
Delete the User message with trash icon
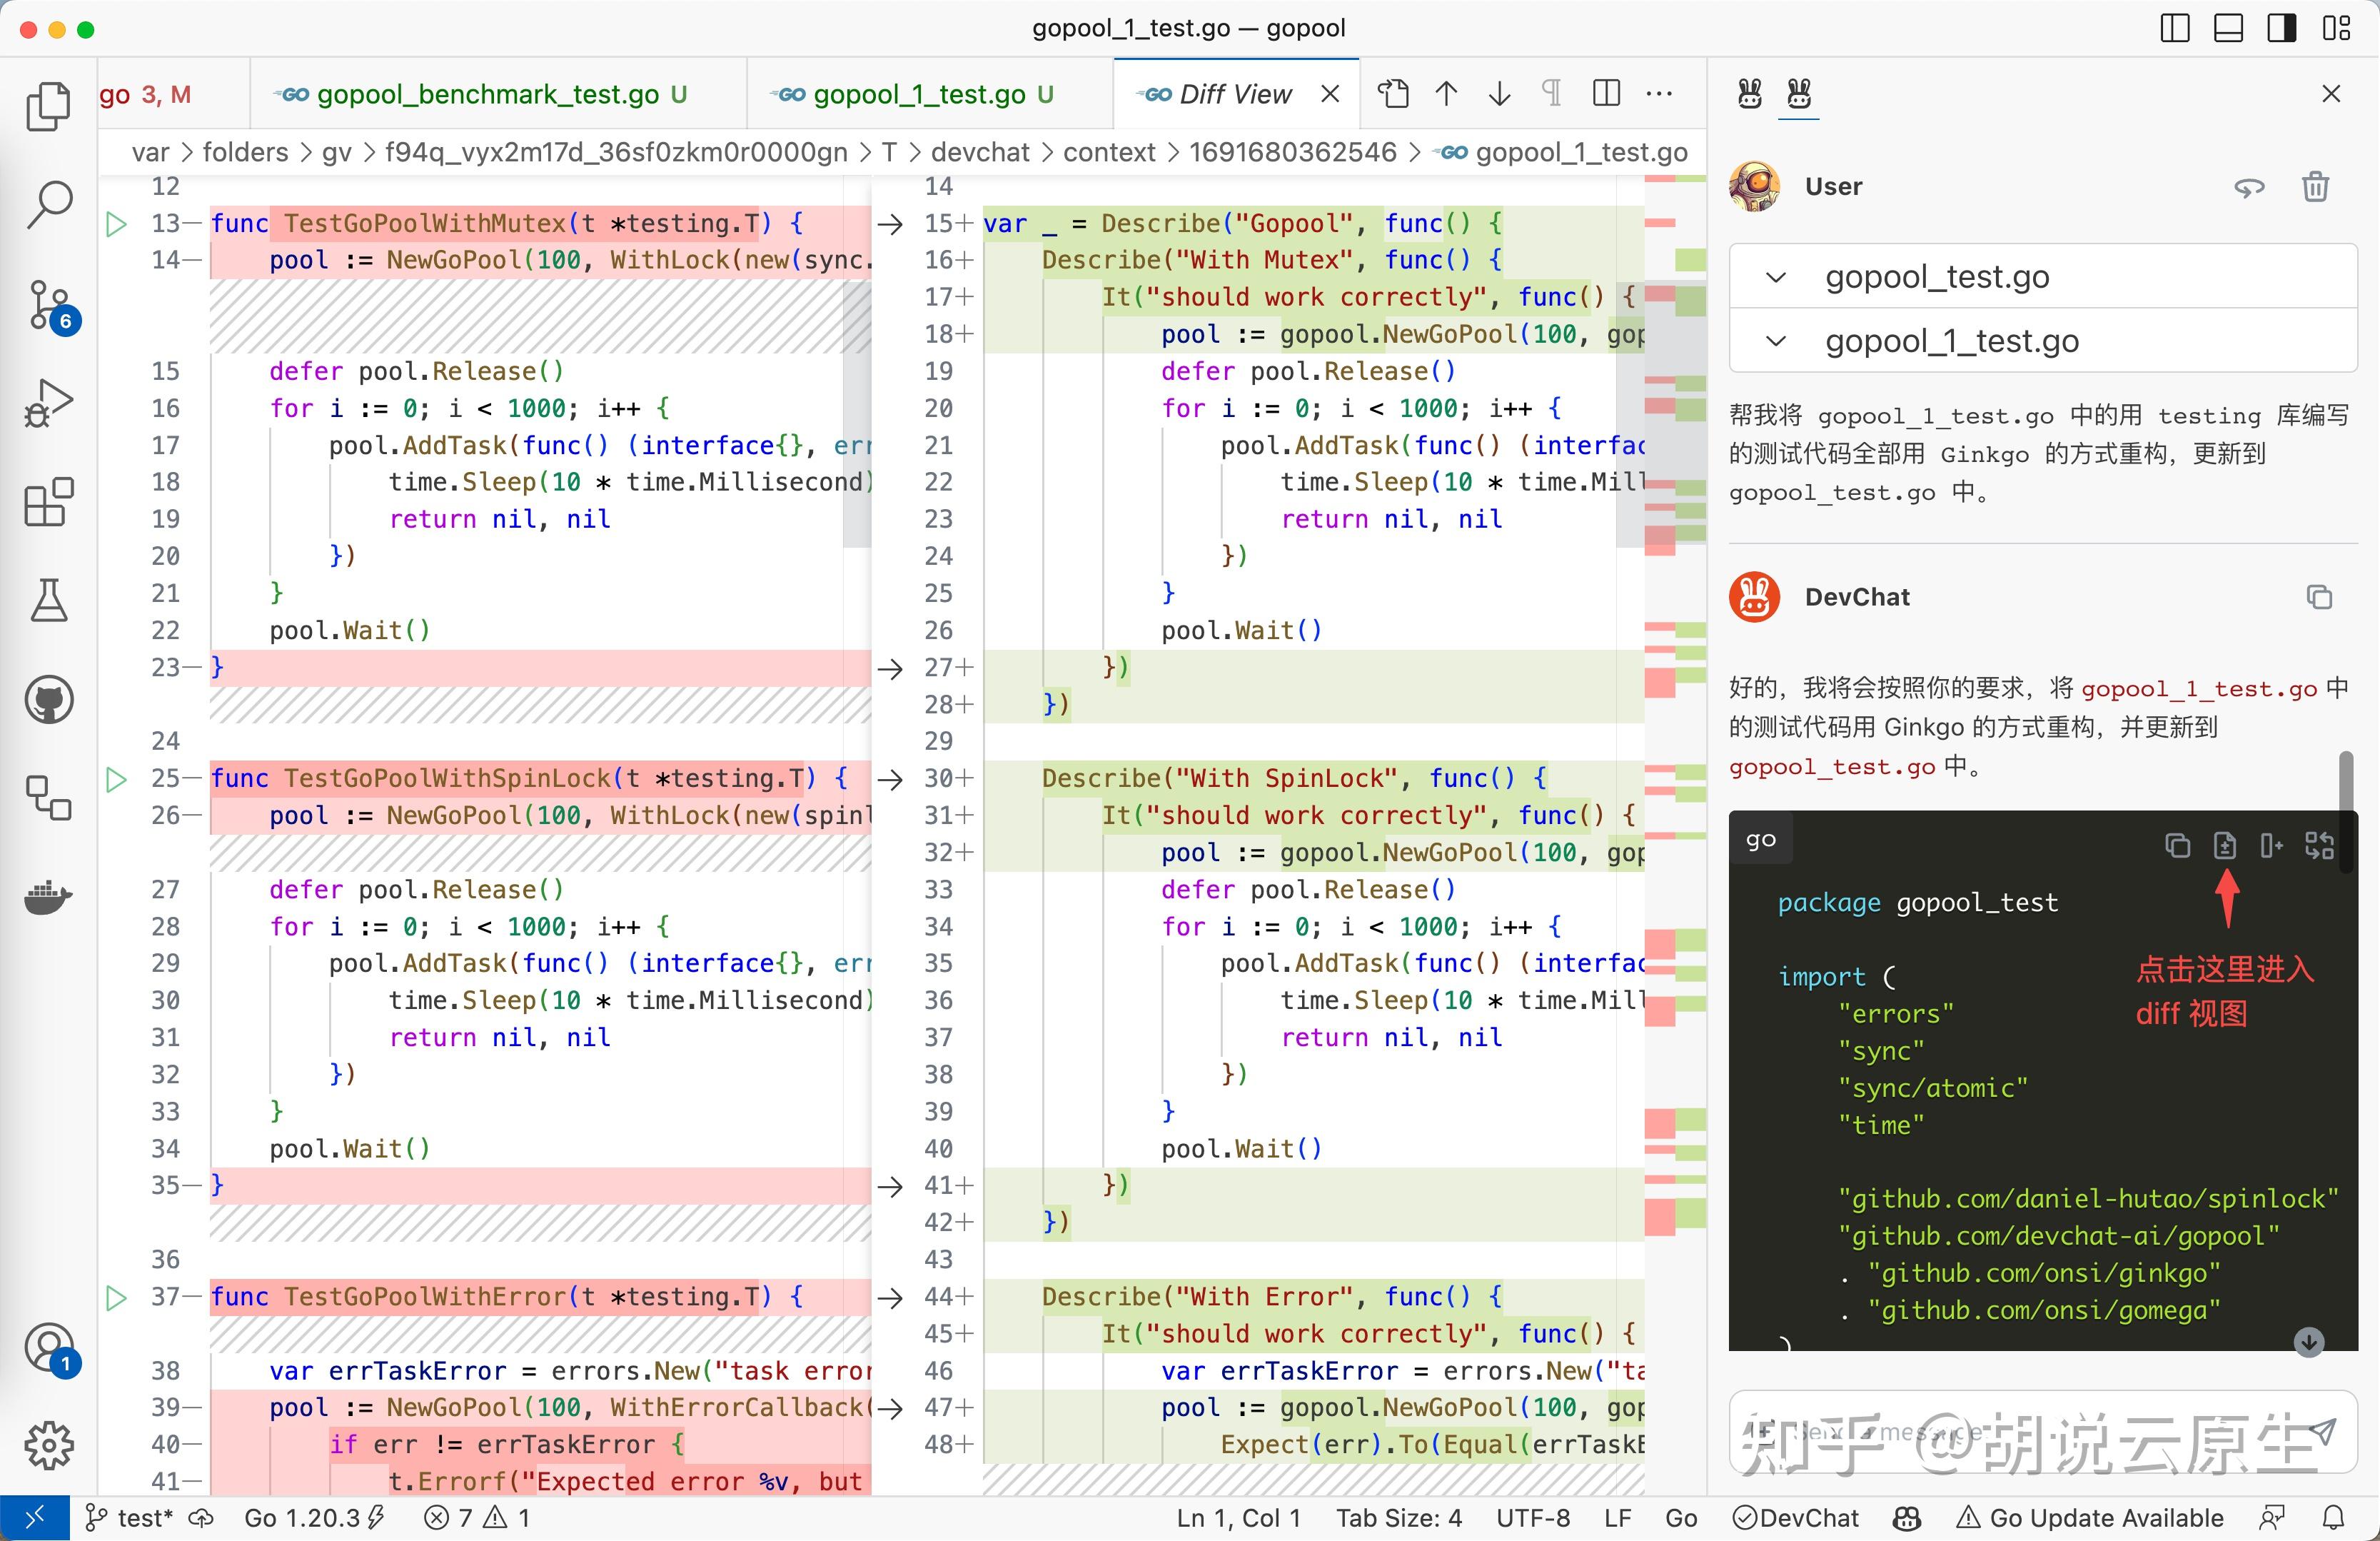[x=2315, y=187]
